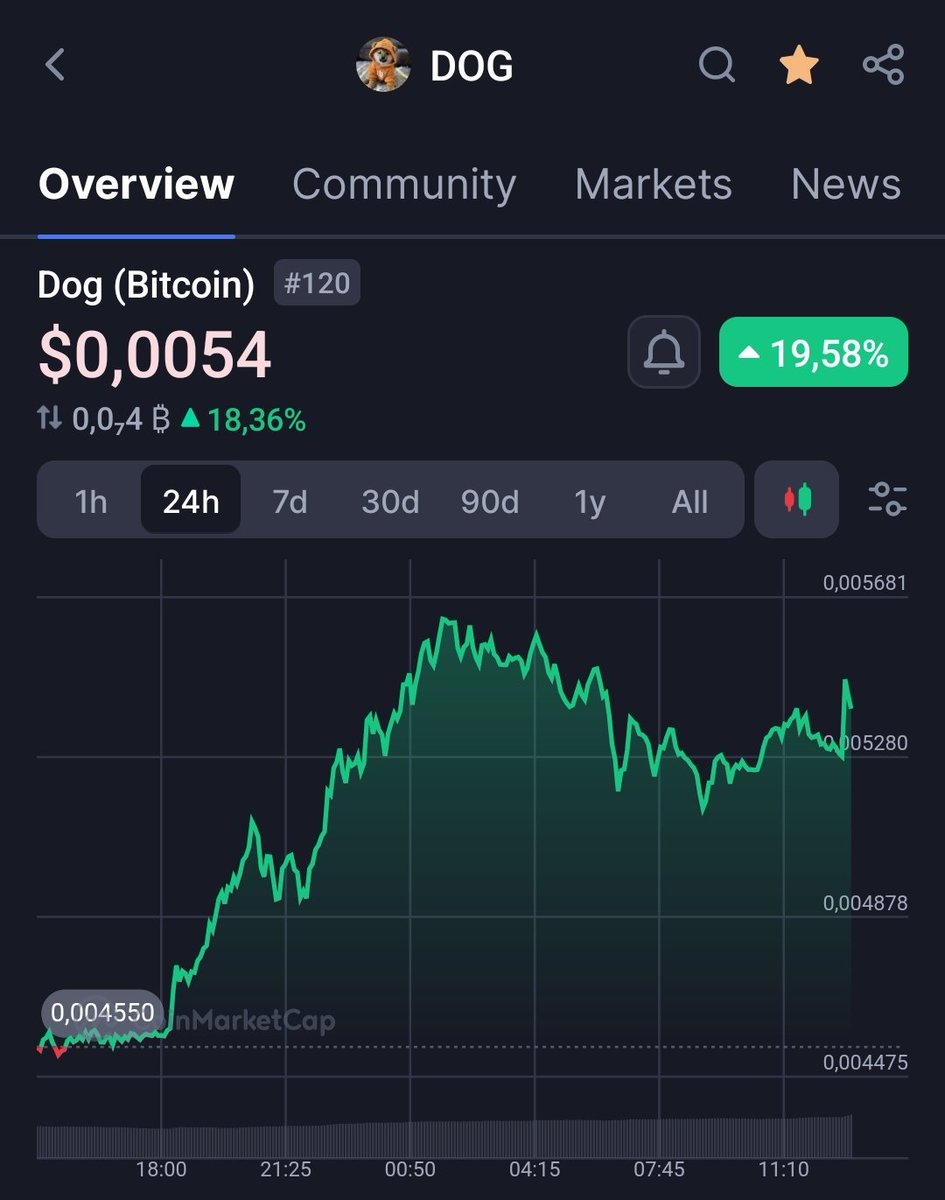This screenshot has height=1200, width=945.
Task: Click the 07:45 time axis label
Action: (659, 1169)
